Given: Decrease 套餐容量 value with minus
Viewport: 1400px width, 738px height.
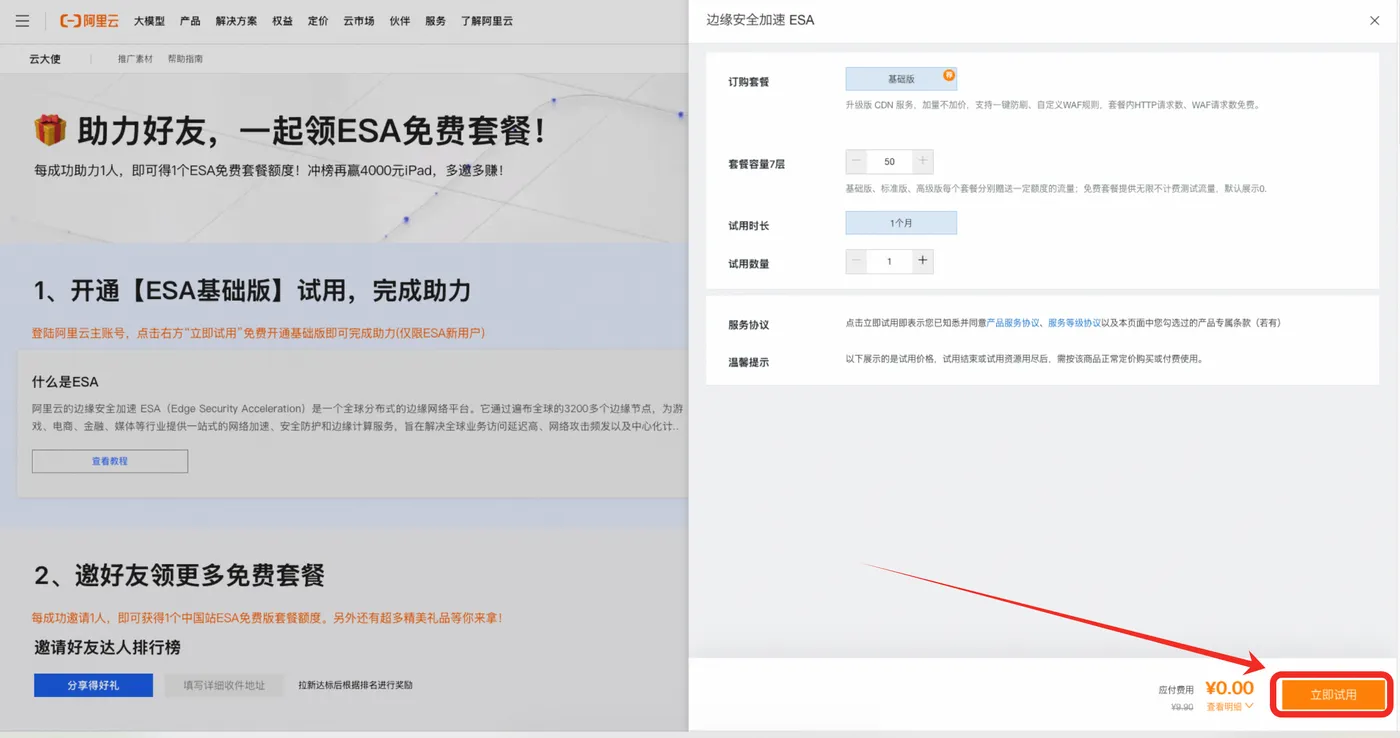Looking at the screenshot, I should click(x=856, y=161).
